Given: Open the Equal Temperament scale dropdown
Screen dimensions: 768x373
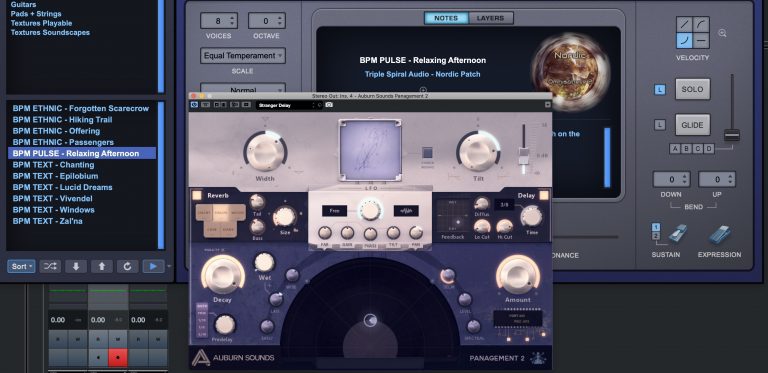Looking at the screenshot, I should [x=242, y=56].
